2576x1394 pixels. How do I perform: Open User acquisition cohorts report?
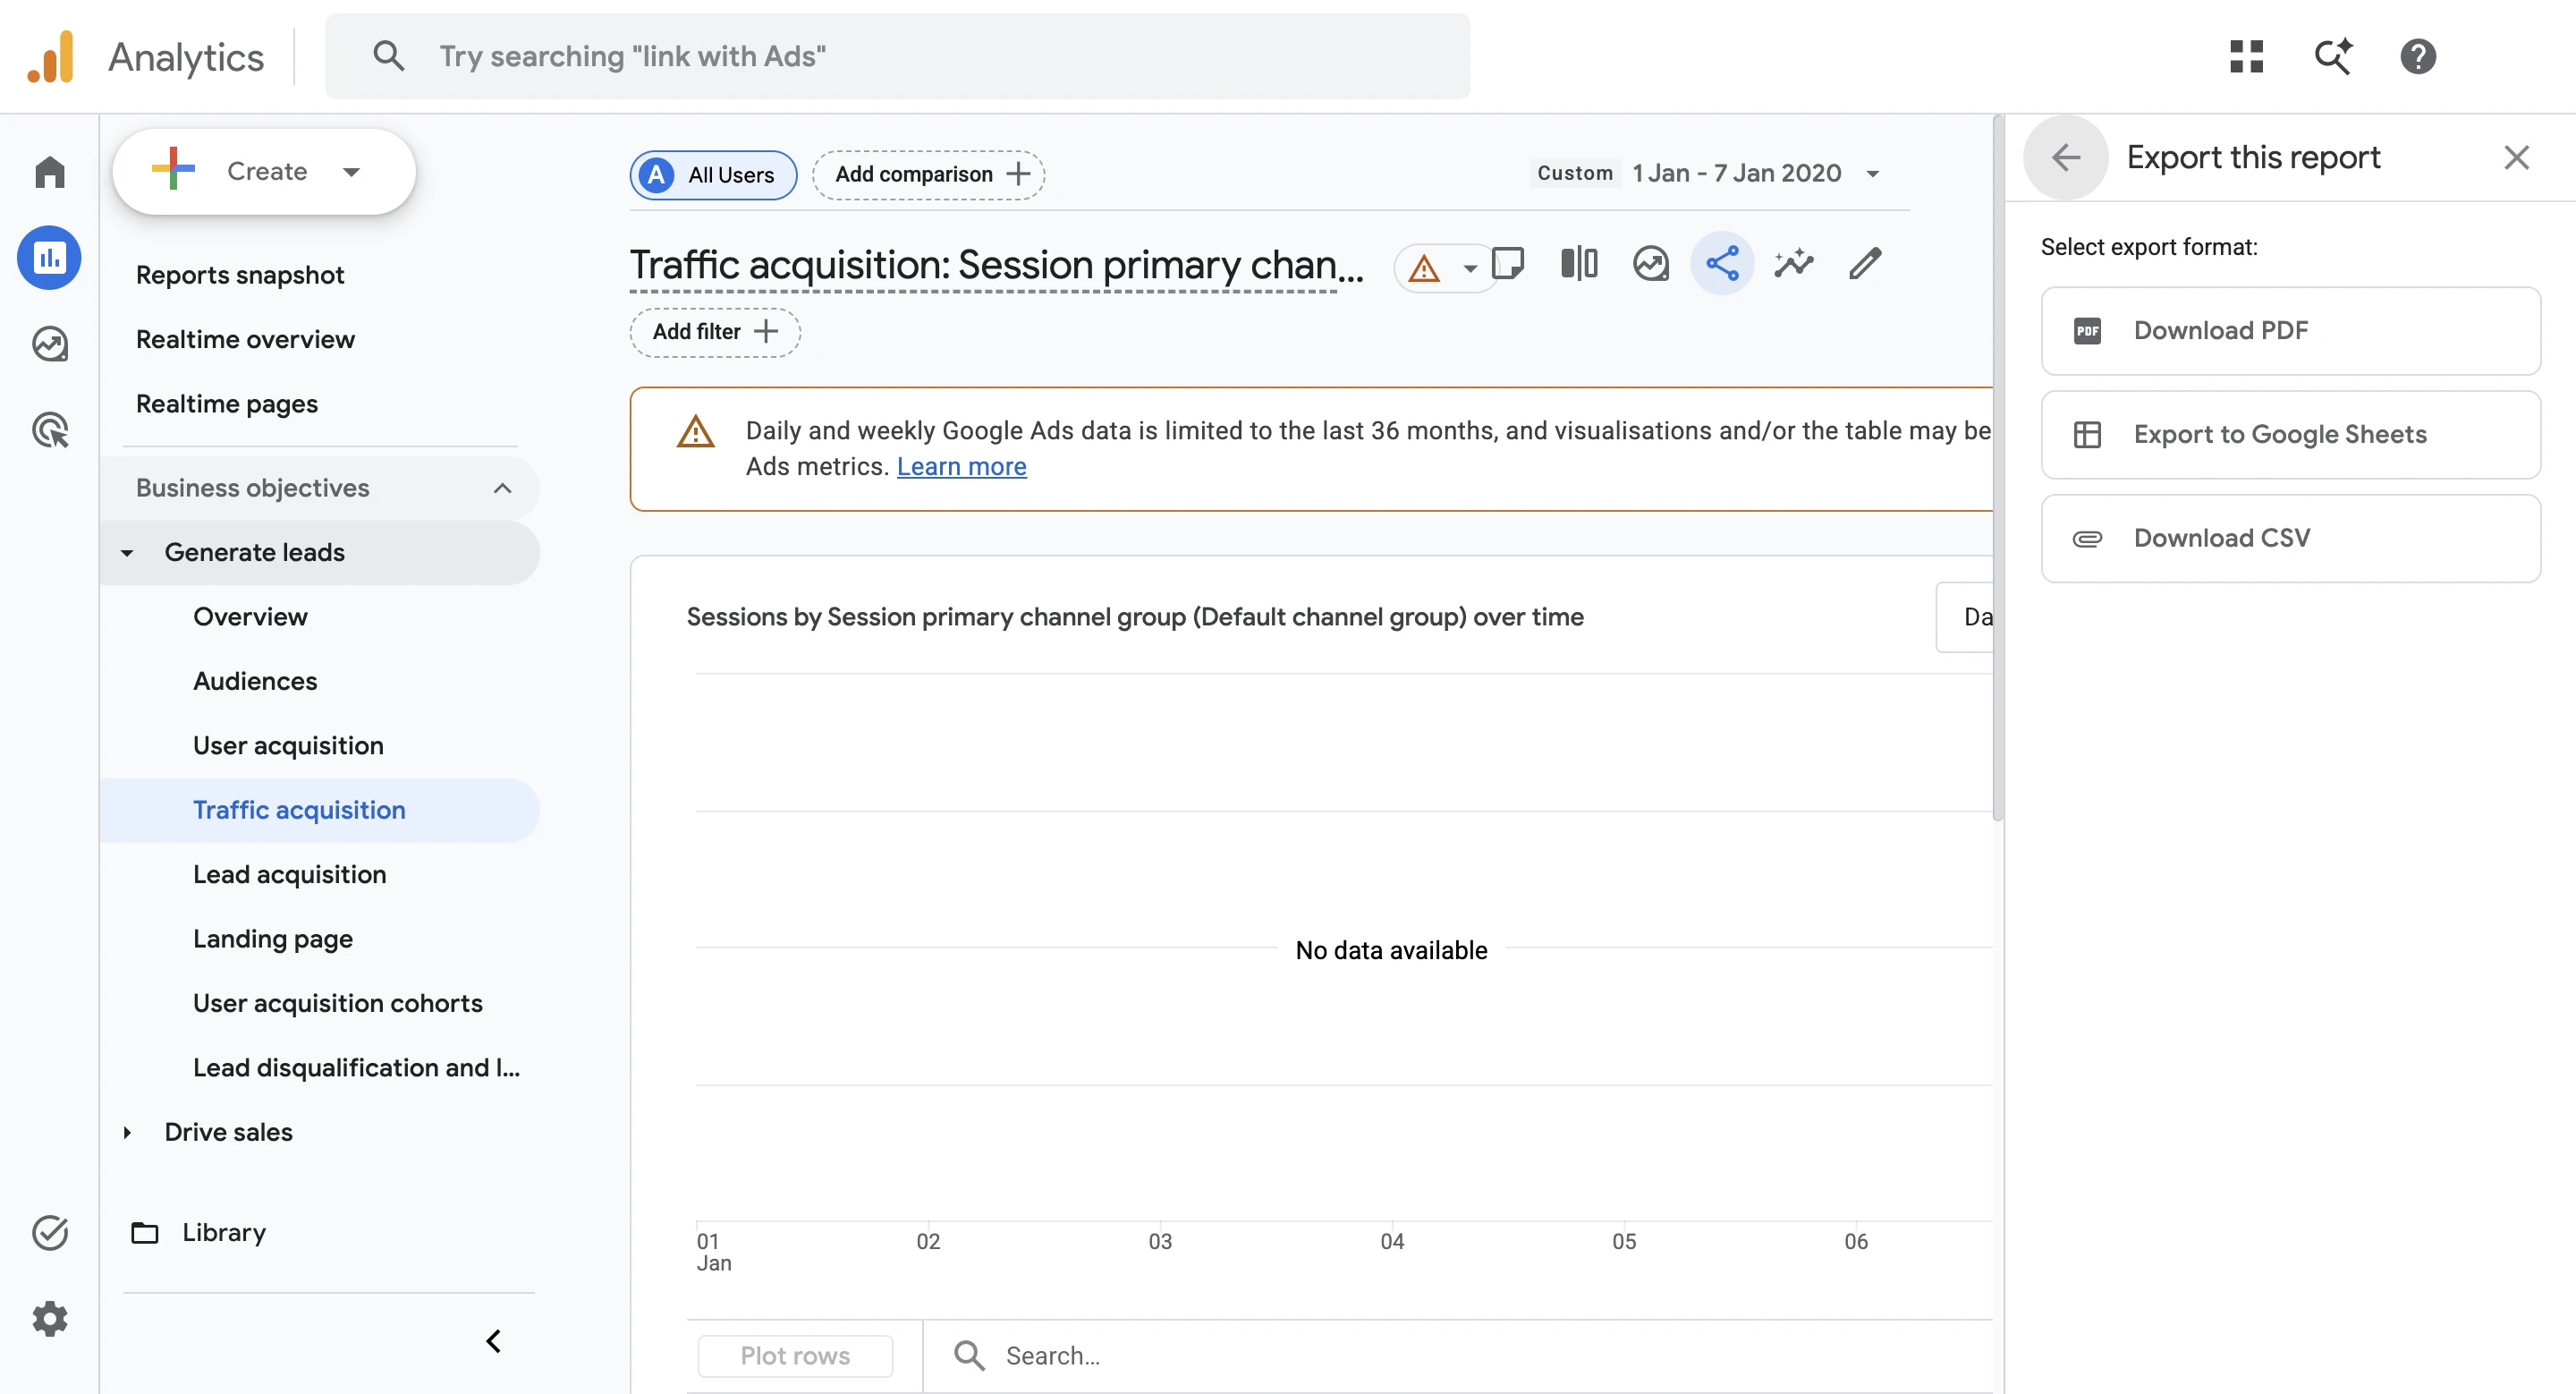coord(338,1003)
